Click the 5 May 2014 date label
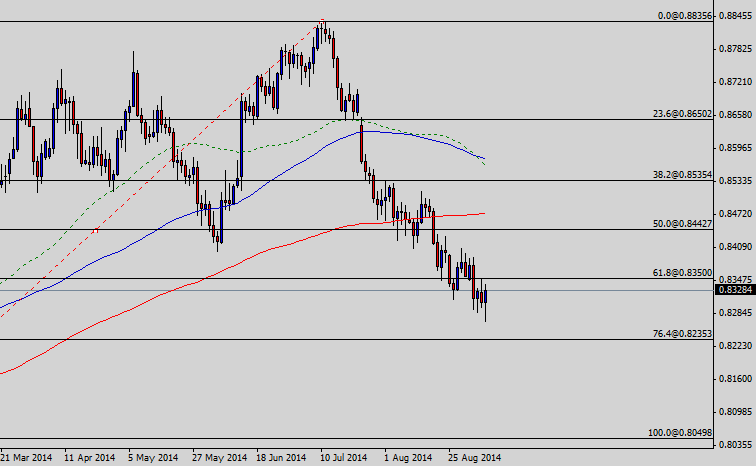 tap(155, 457)
